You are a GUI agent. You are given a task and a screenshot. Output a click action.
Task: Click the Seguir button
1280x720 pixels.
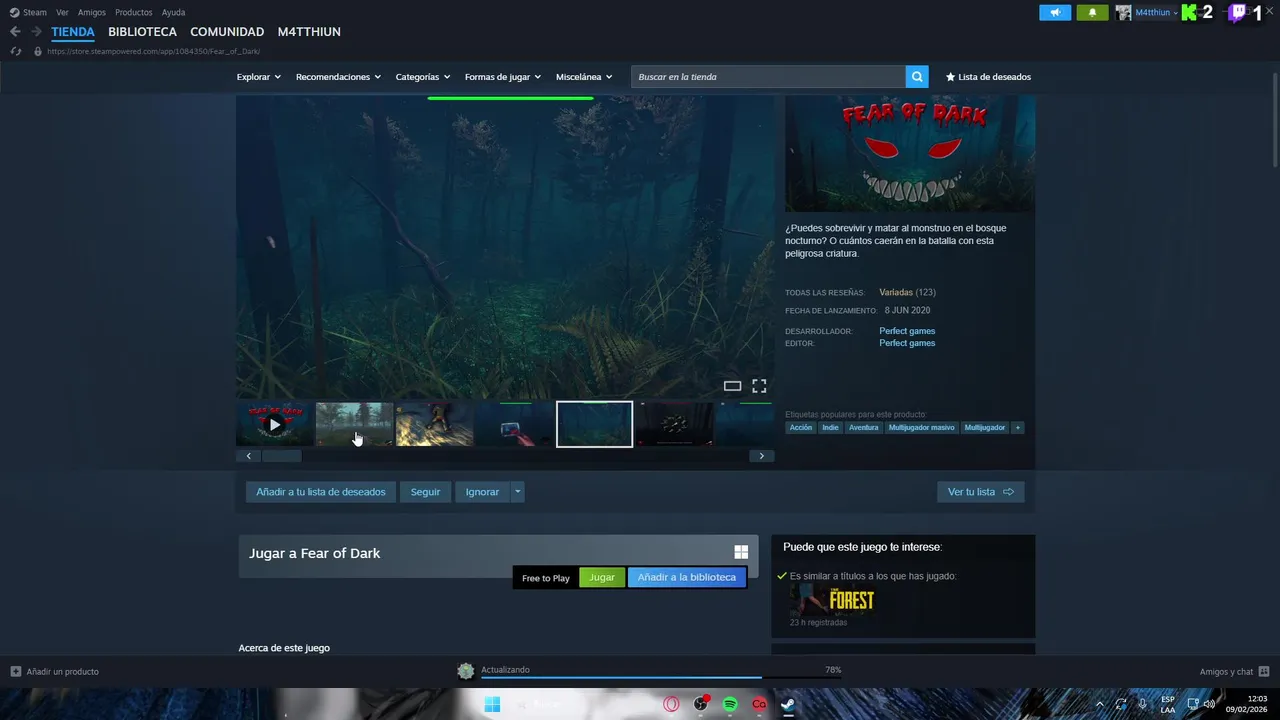click(425, 492)
